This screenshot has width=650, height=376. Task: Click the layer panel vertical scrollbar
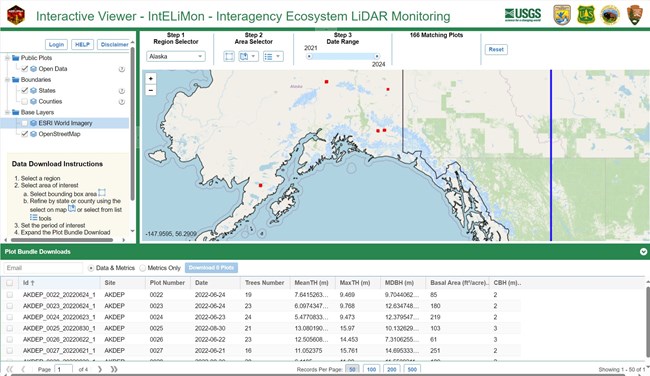coord(133,123)
